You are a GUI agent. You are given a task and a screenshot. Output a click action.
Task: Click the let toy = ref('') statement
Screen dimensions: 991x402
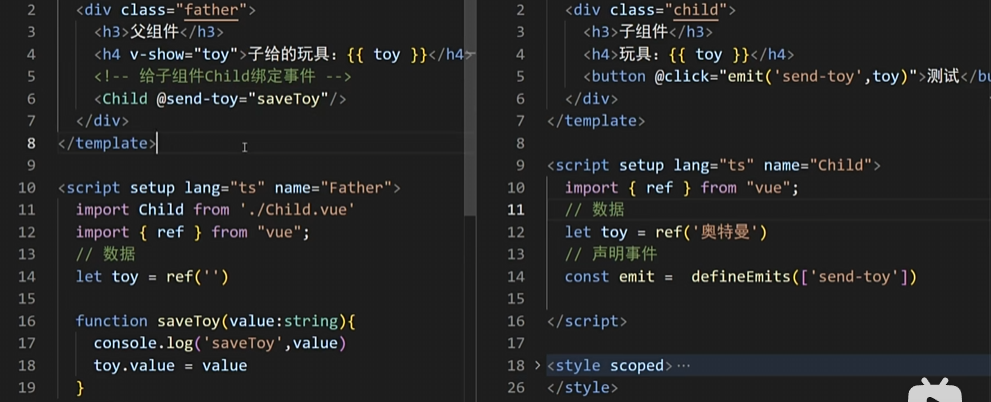coord(152,277)
